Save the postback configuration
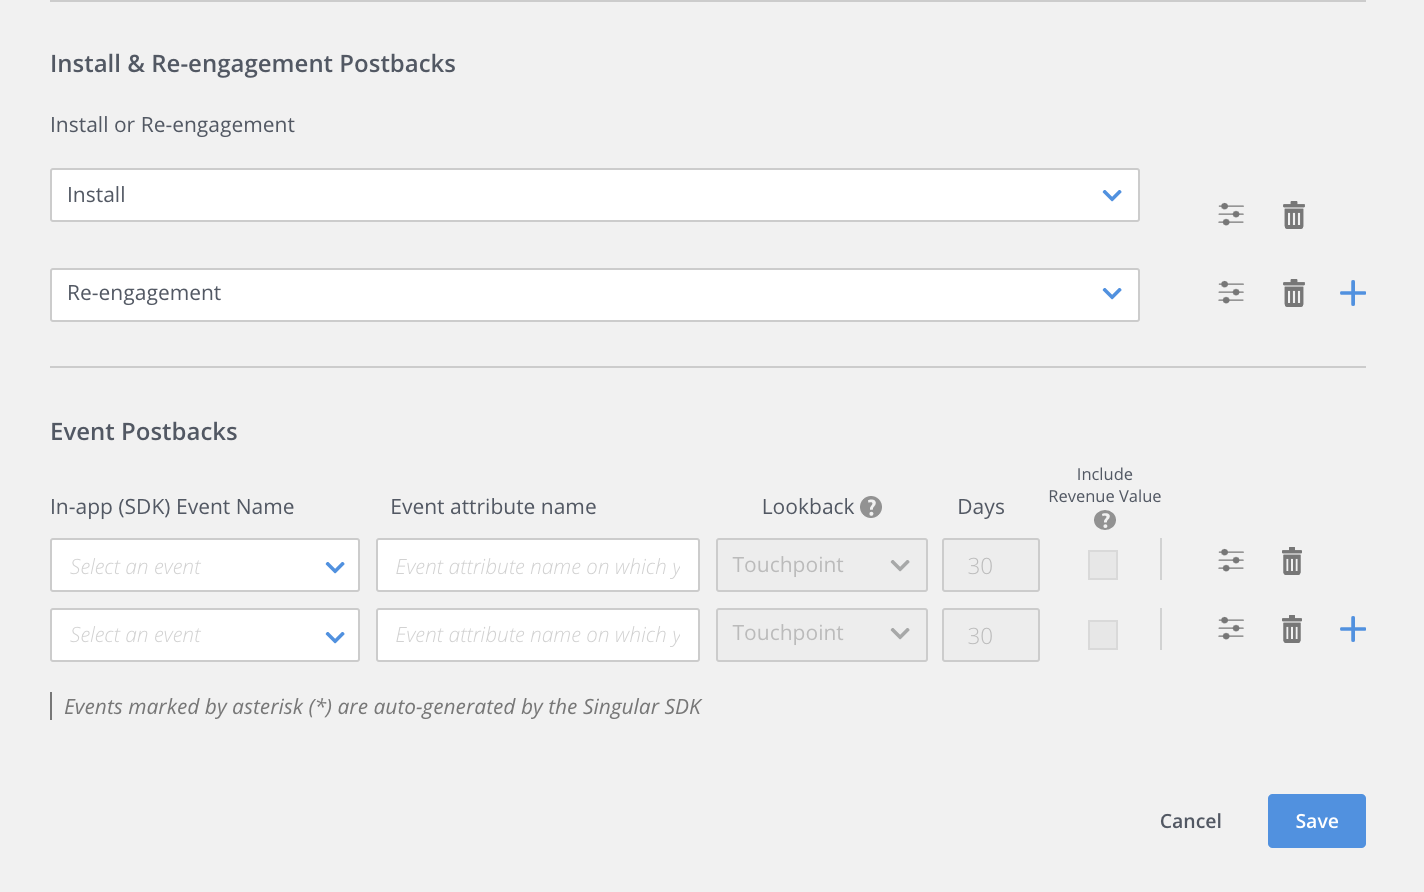Viewport: 1424px width, 892px height. [1317, 821]
